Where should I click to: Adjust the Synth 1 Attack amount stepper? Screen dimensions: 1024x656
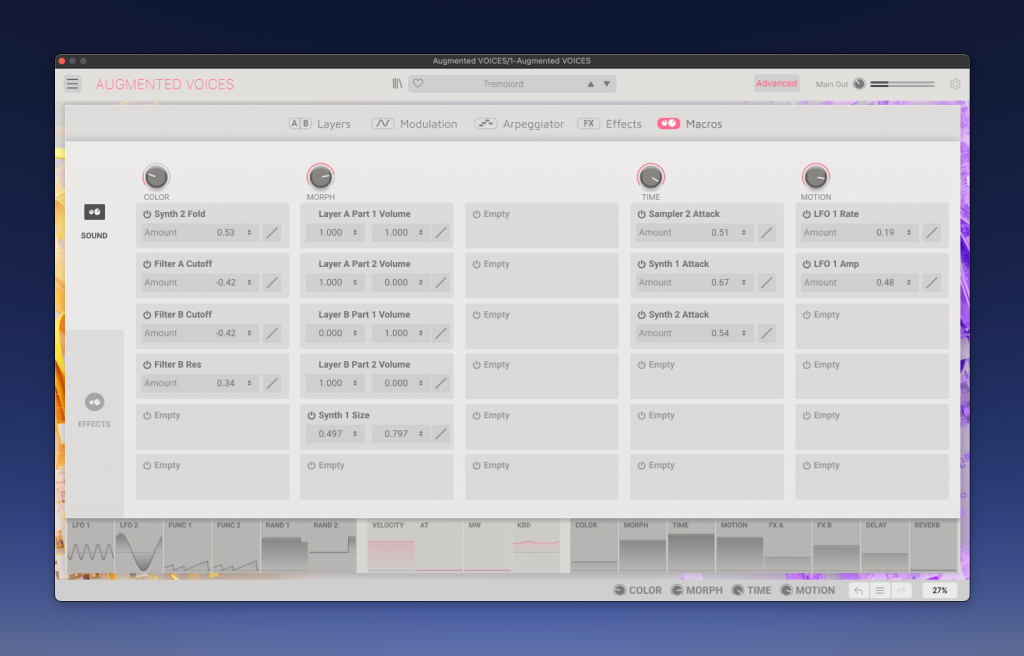click(x=741, y=283)
